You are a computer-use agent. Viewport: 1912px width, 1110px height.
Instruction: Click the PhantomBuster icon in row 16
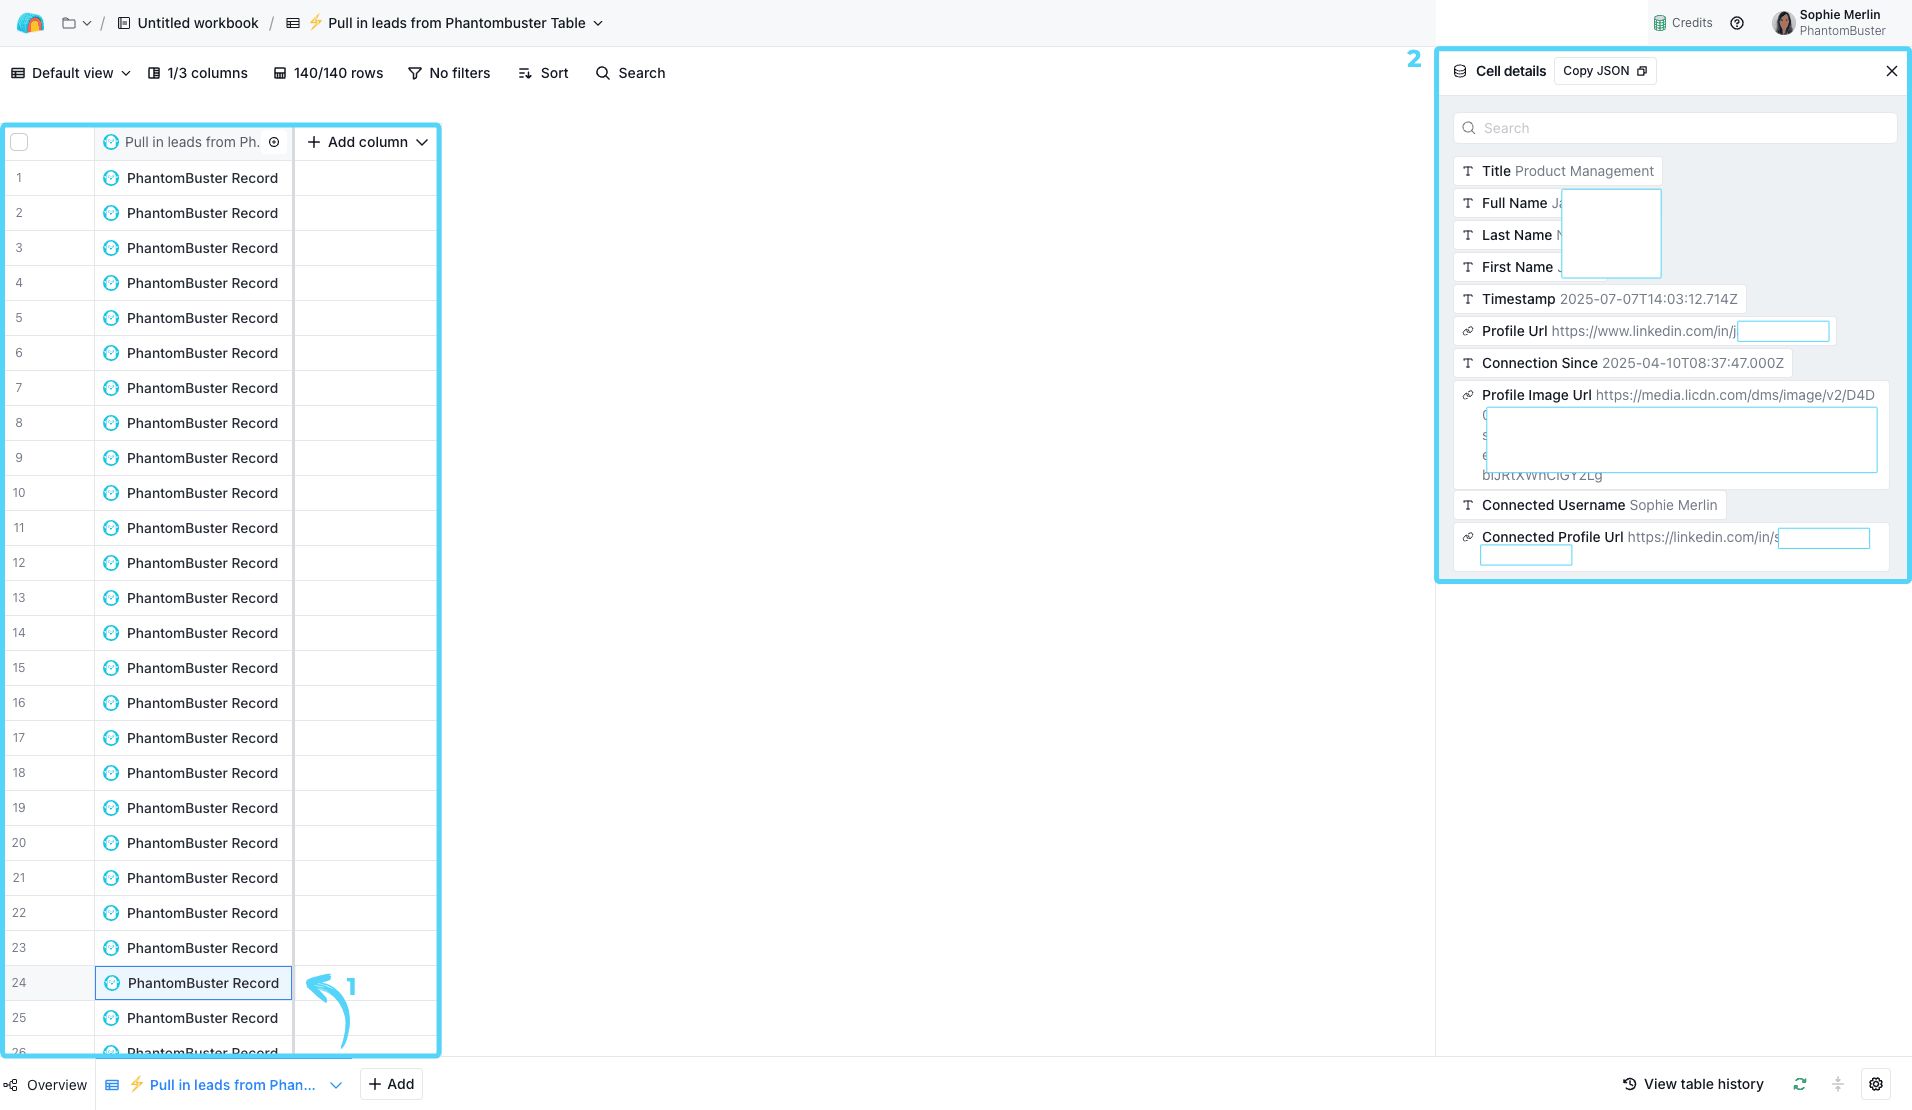pos(111,703)
